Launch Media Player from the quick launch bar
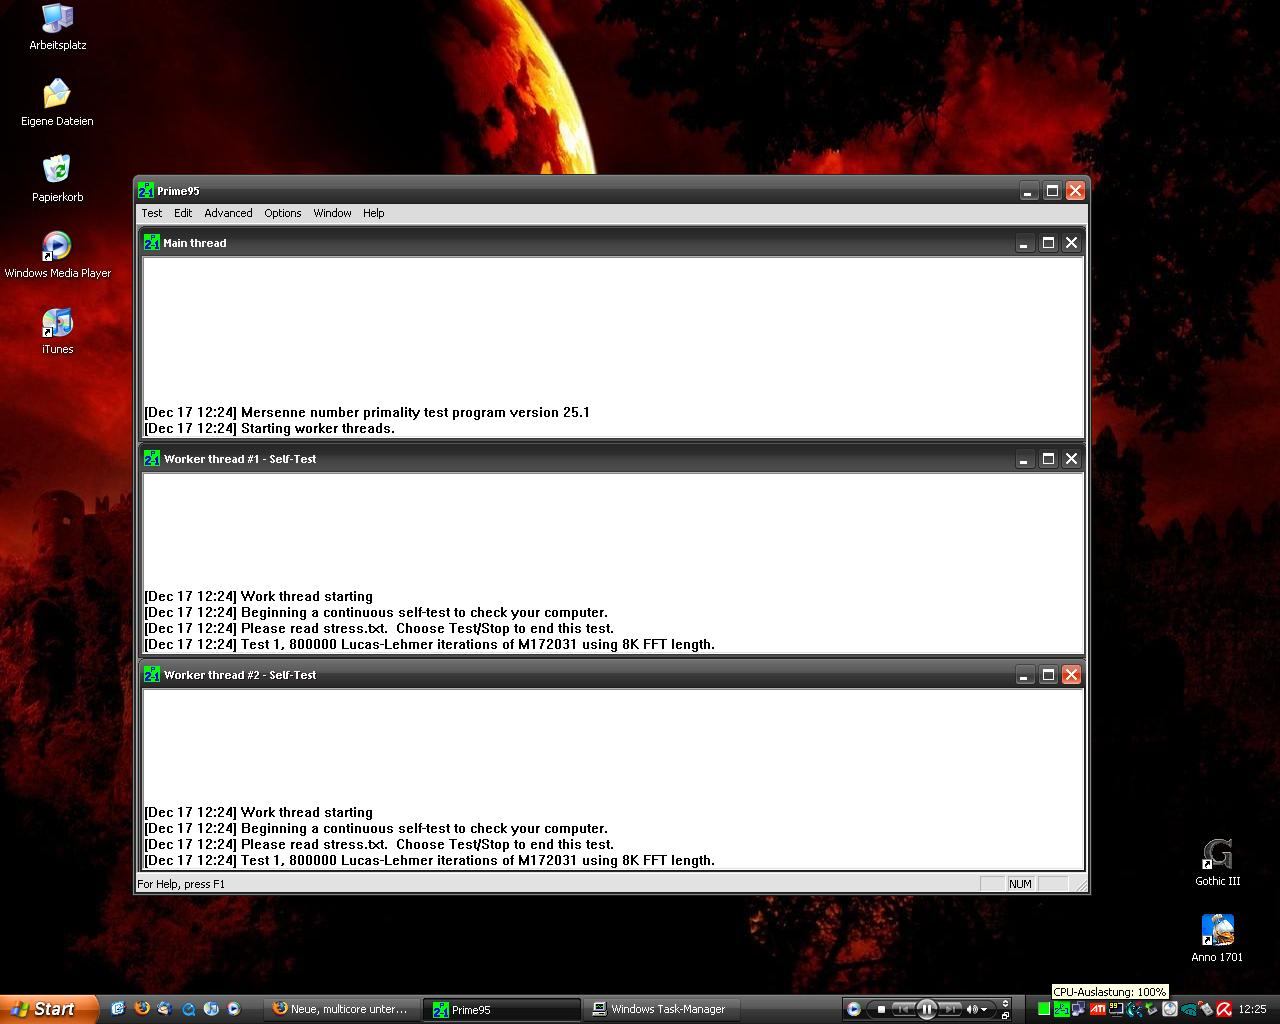The width and height of the screenshot is (1280, 1024). point(234,1009)
